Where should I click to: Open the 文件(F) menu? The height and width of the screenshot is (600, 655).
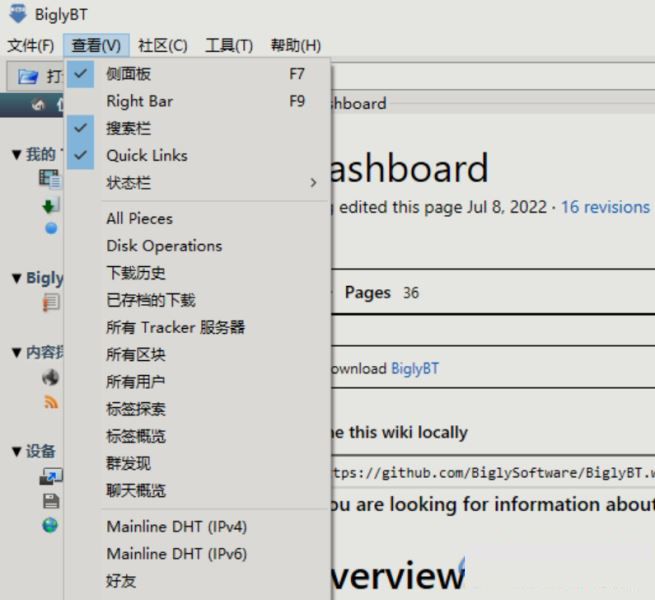tap(30, 45)
